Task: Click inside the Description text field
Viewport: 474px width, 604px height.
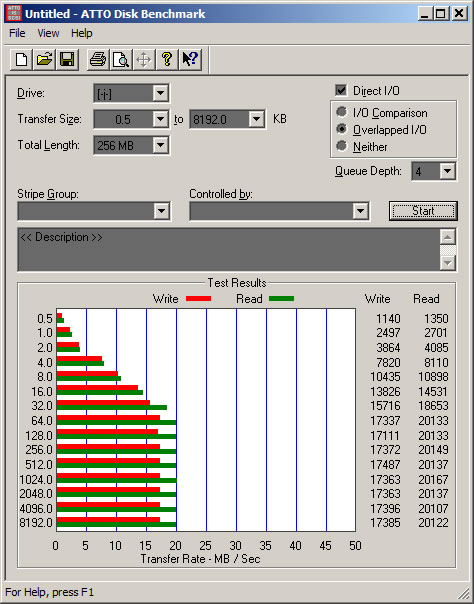Action: pos(229,250)
